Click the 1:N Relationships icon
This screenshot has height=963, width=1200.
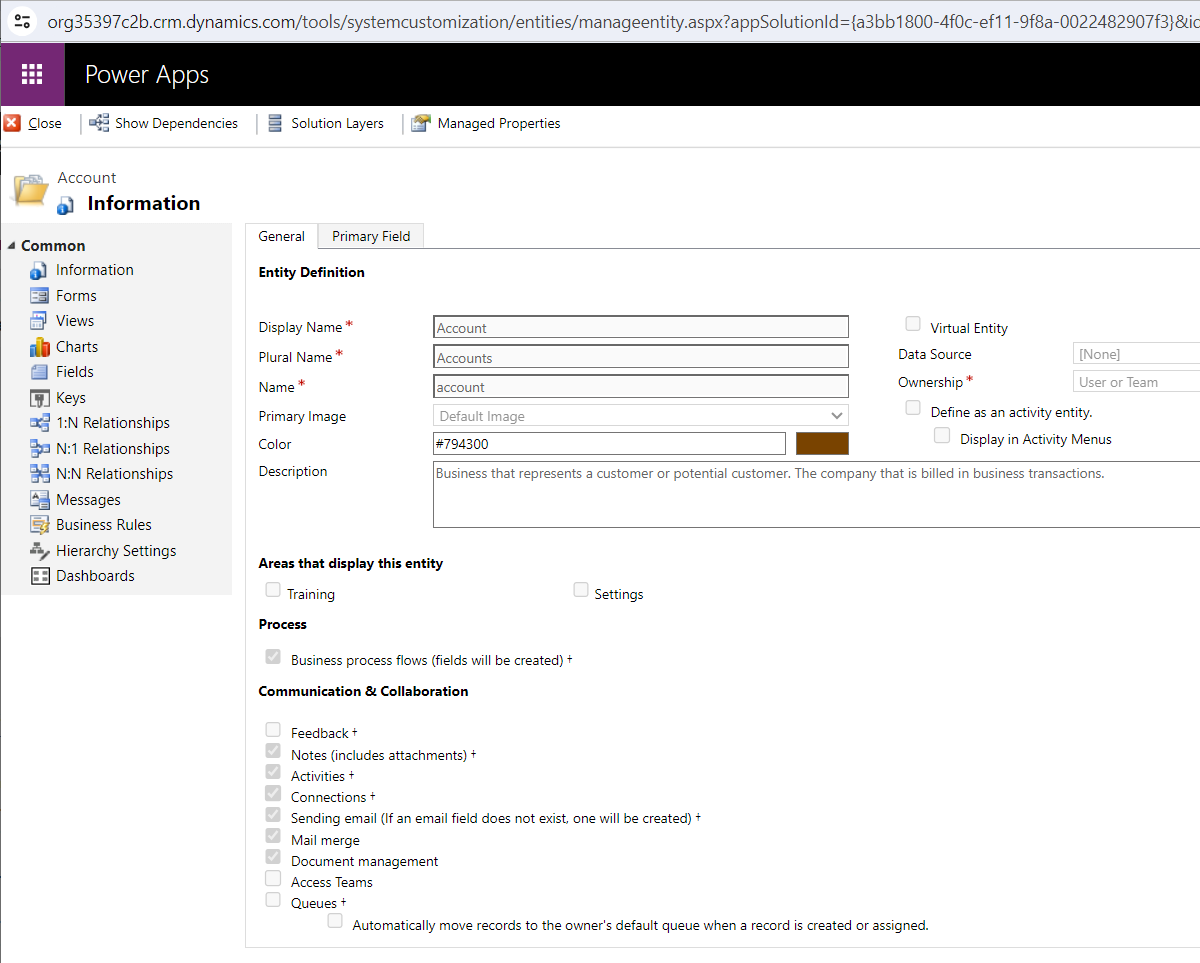(39, 423)
